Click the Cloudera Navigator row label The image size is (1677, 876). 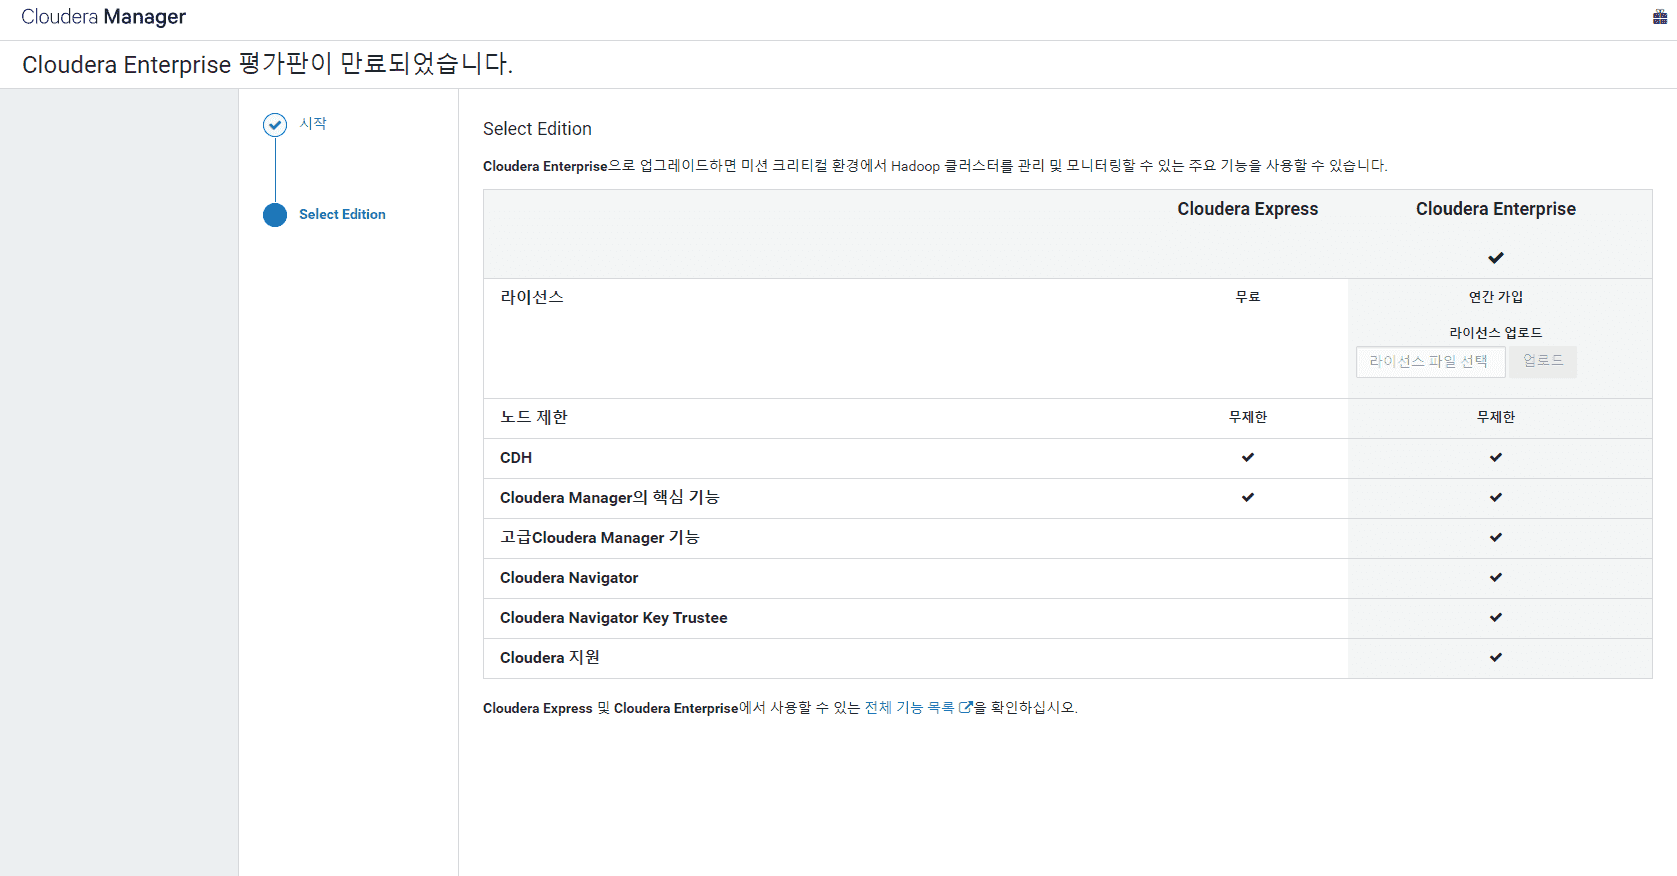click(569, 577)
